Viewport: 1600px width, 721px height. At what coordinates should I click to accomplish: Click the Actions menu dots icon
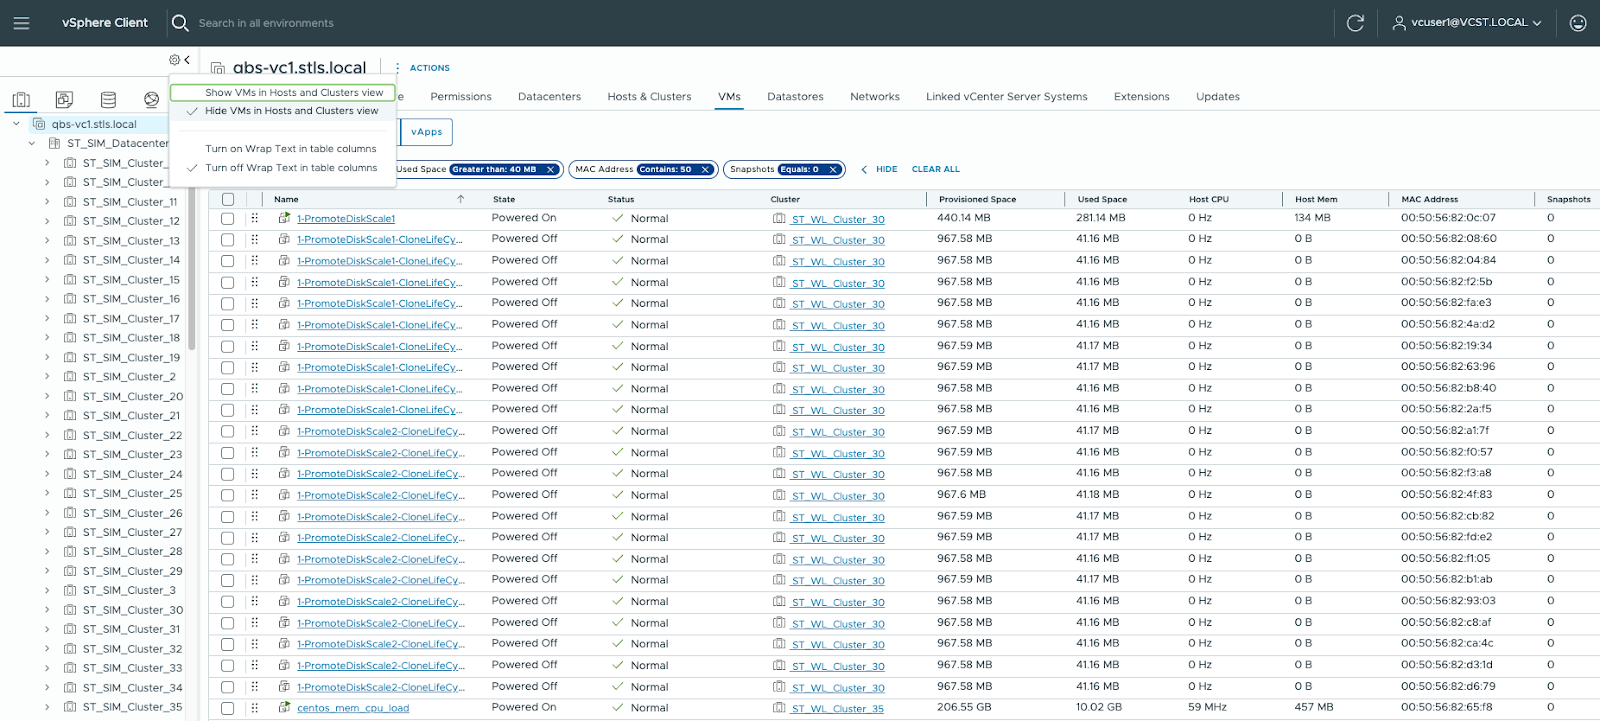click(397, 68)
